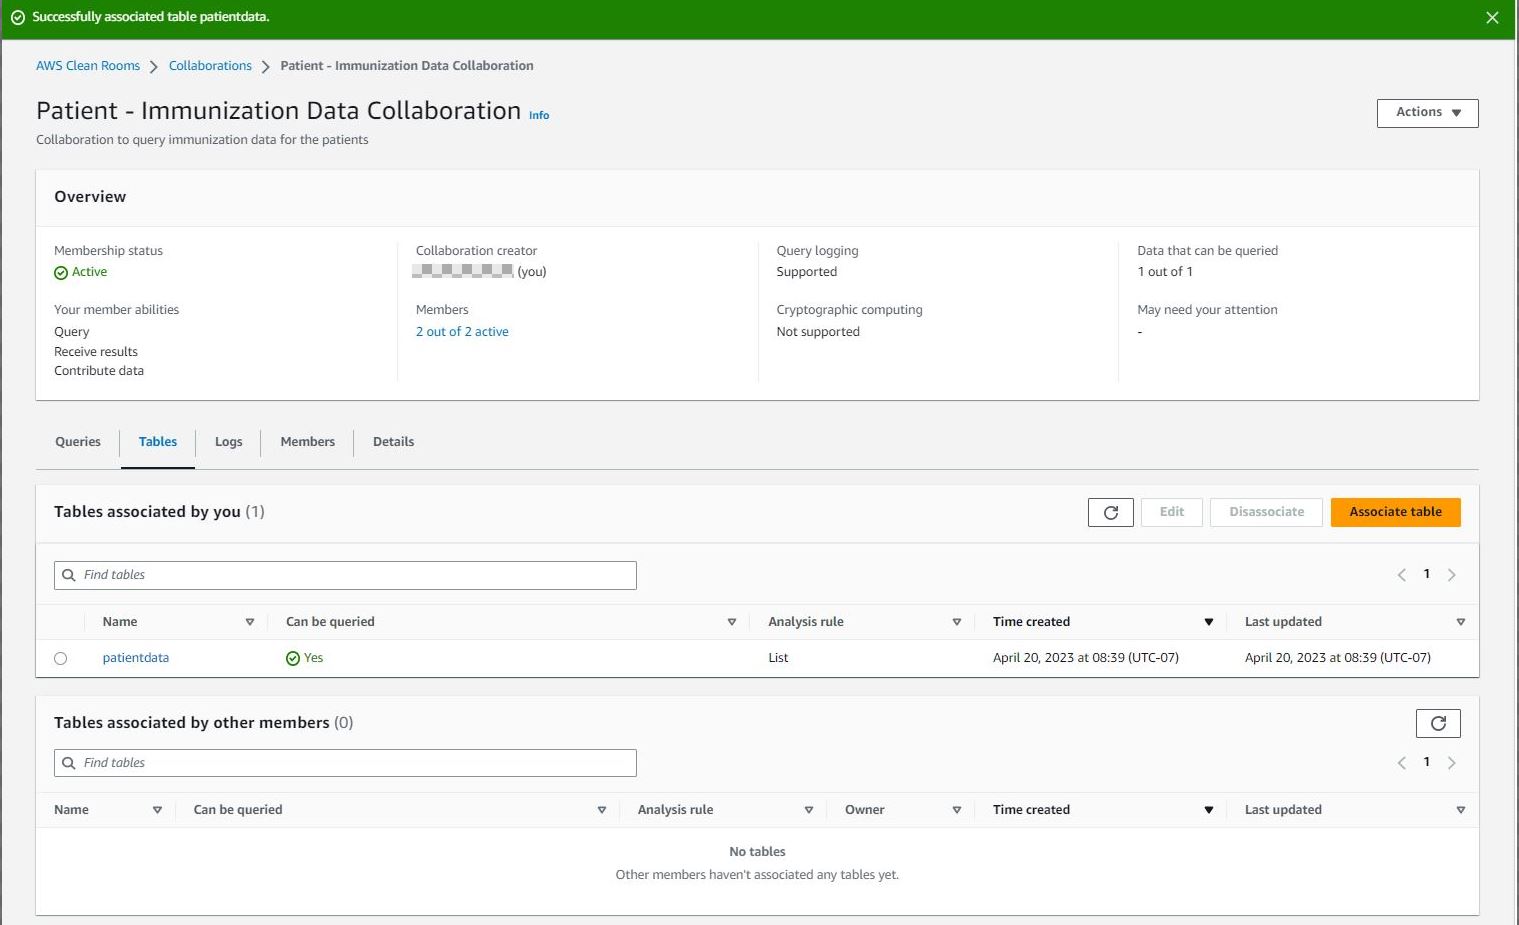Viewport: 1519px width, 925px height.
Task: Refresh the Tables associated by you list
Action: click(x=1110, y=512)
